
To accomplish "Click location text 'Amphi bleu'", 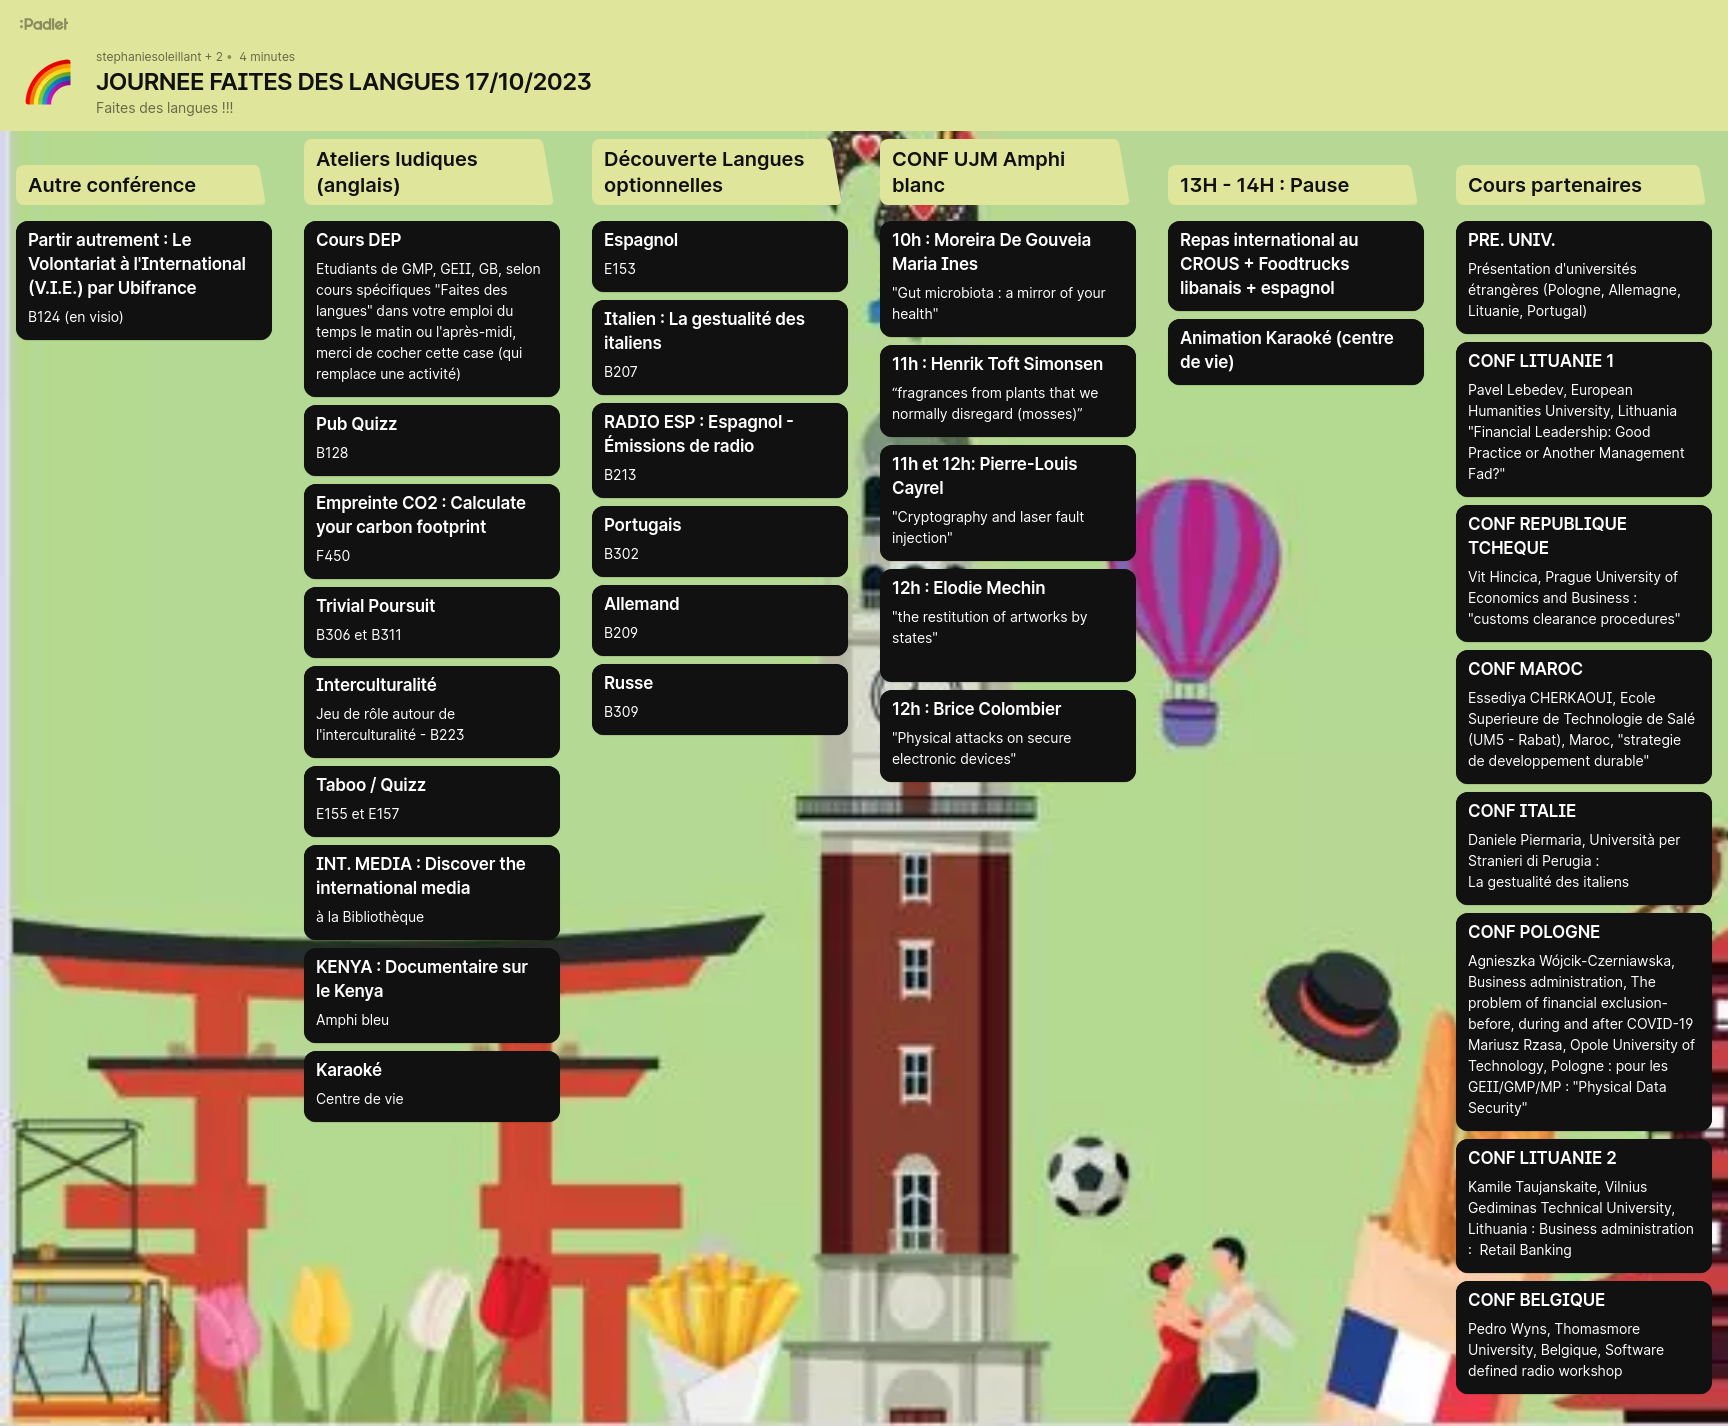I will pyautogui.click(x=352, y=1020).
